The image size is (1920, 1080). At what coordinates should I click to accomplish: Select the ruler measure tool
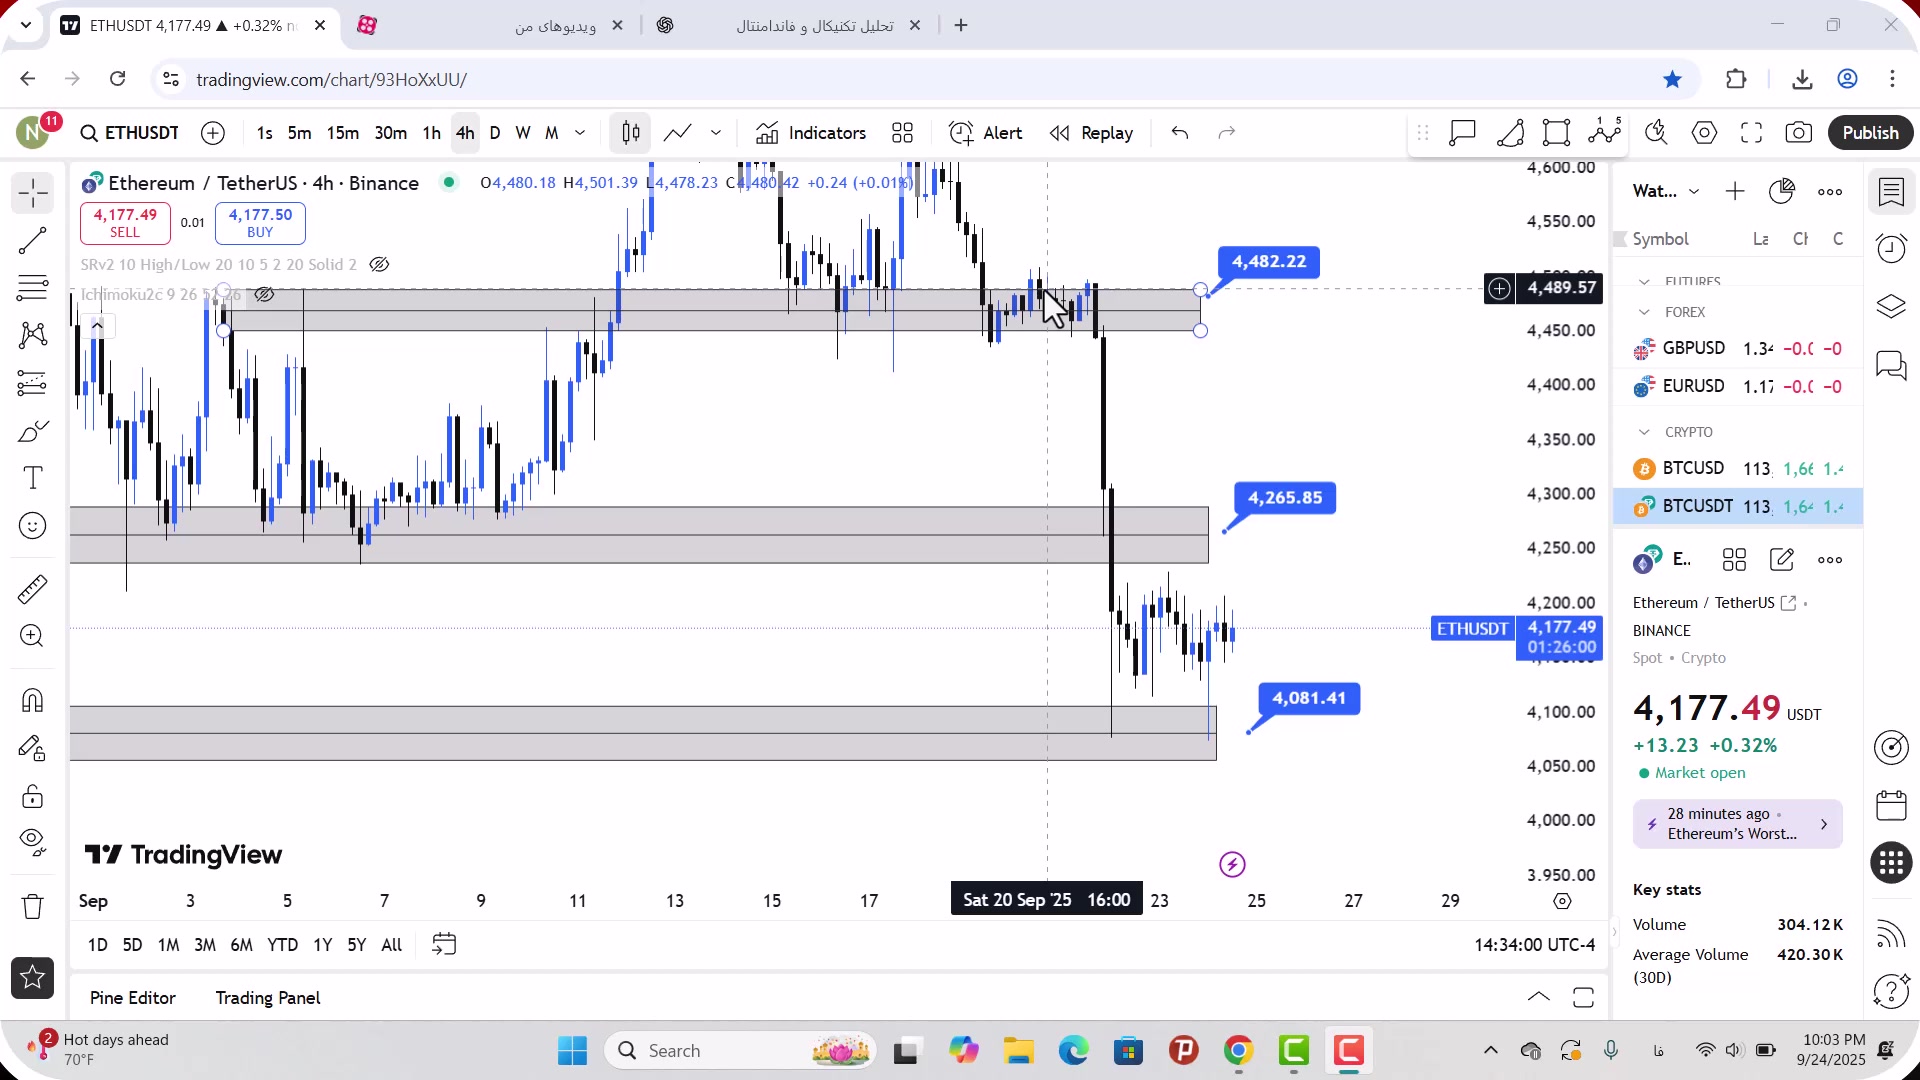click(32, 589)
